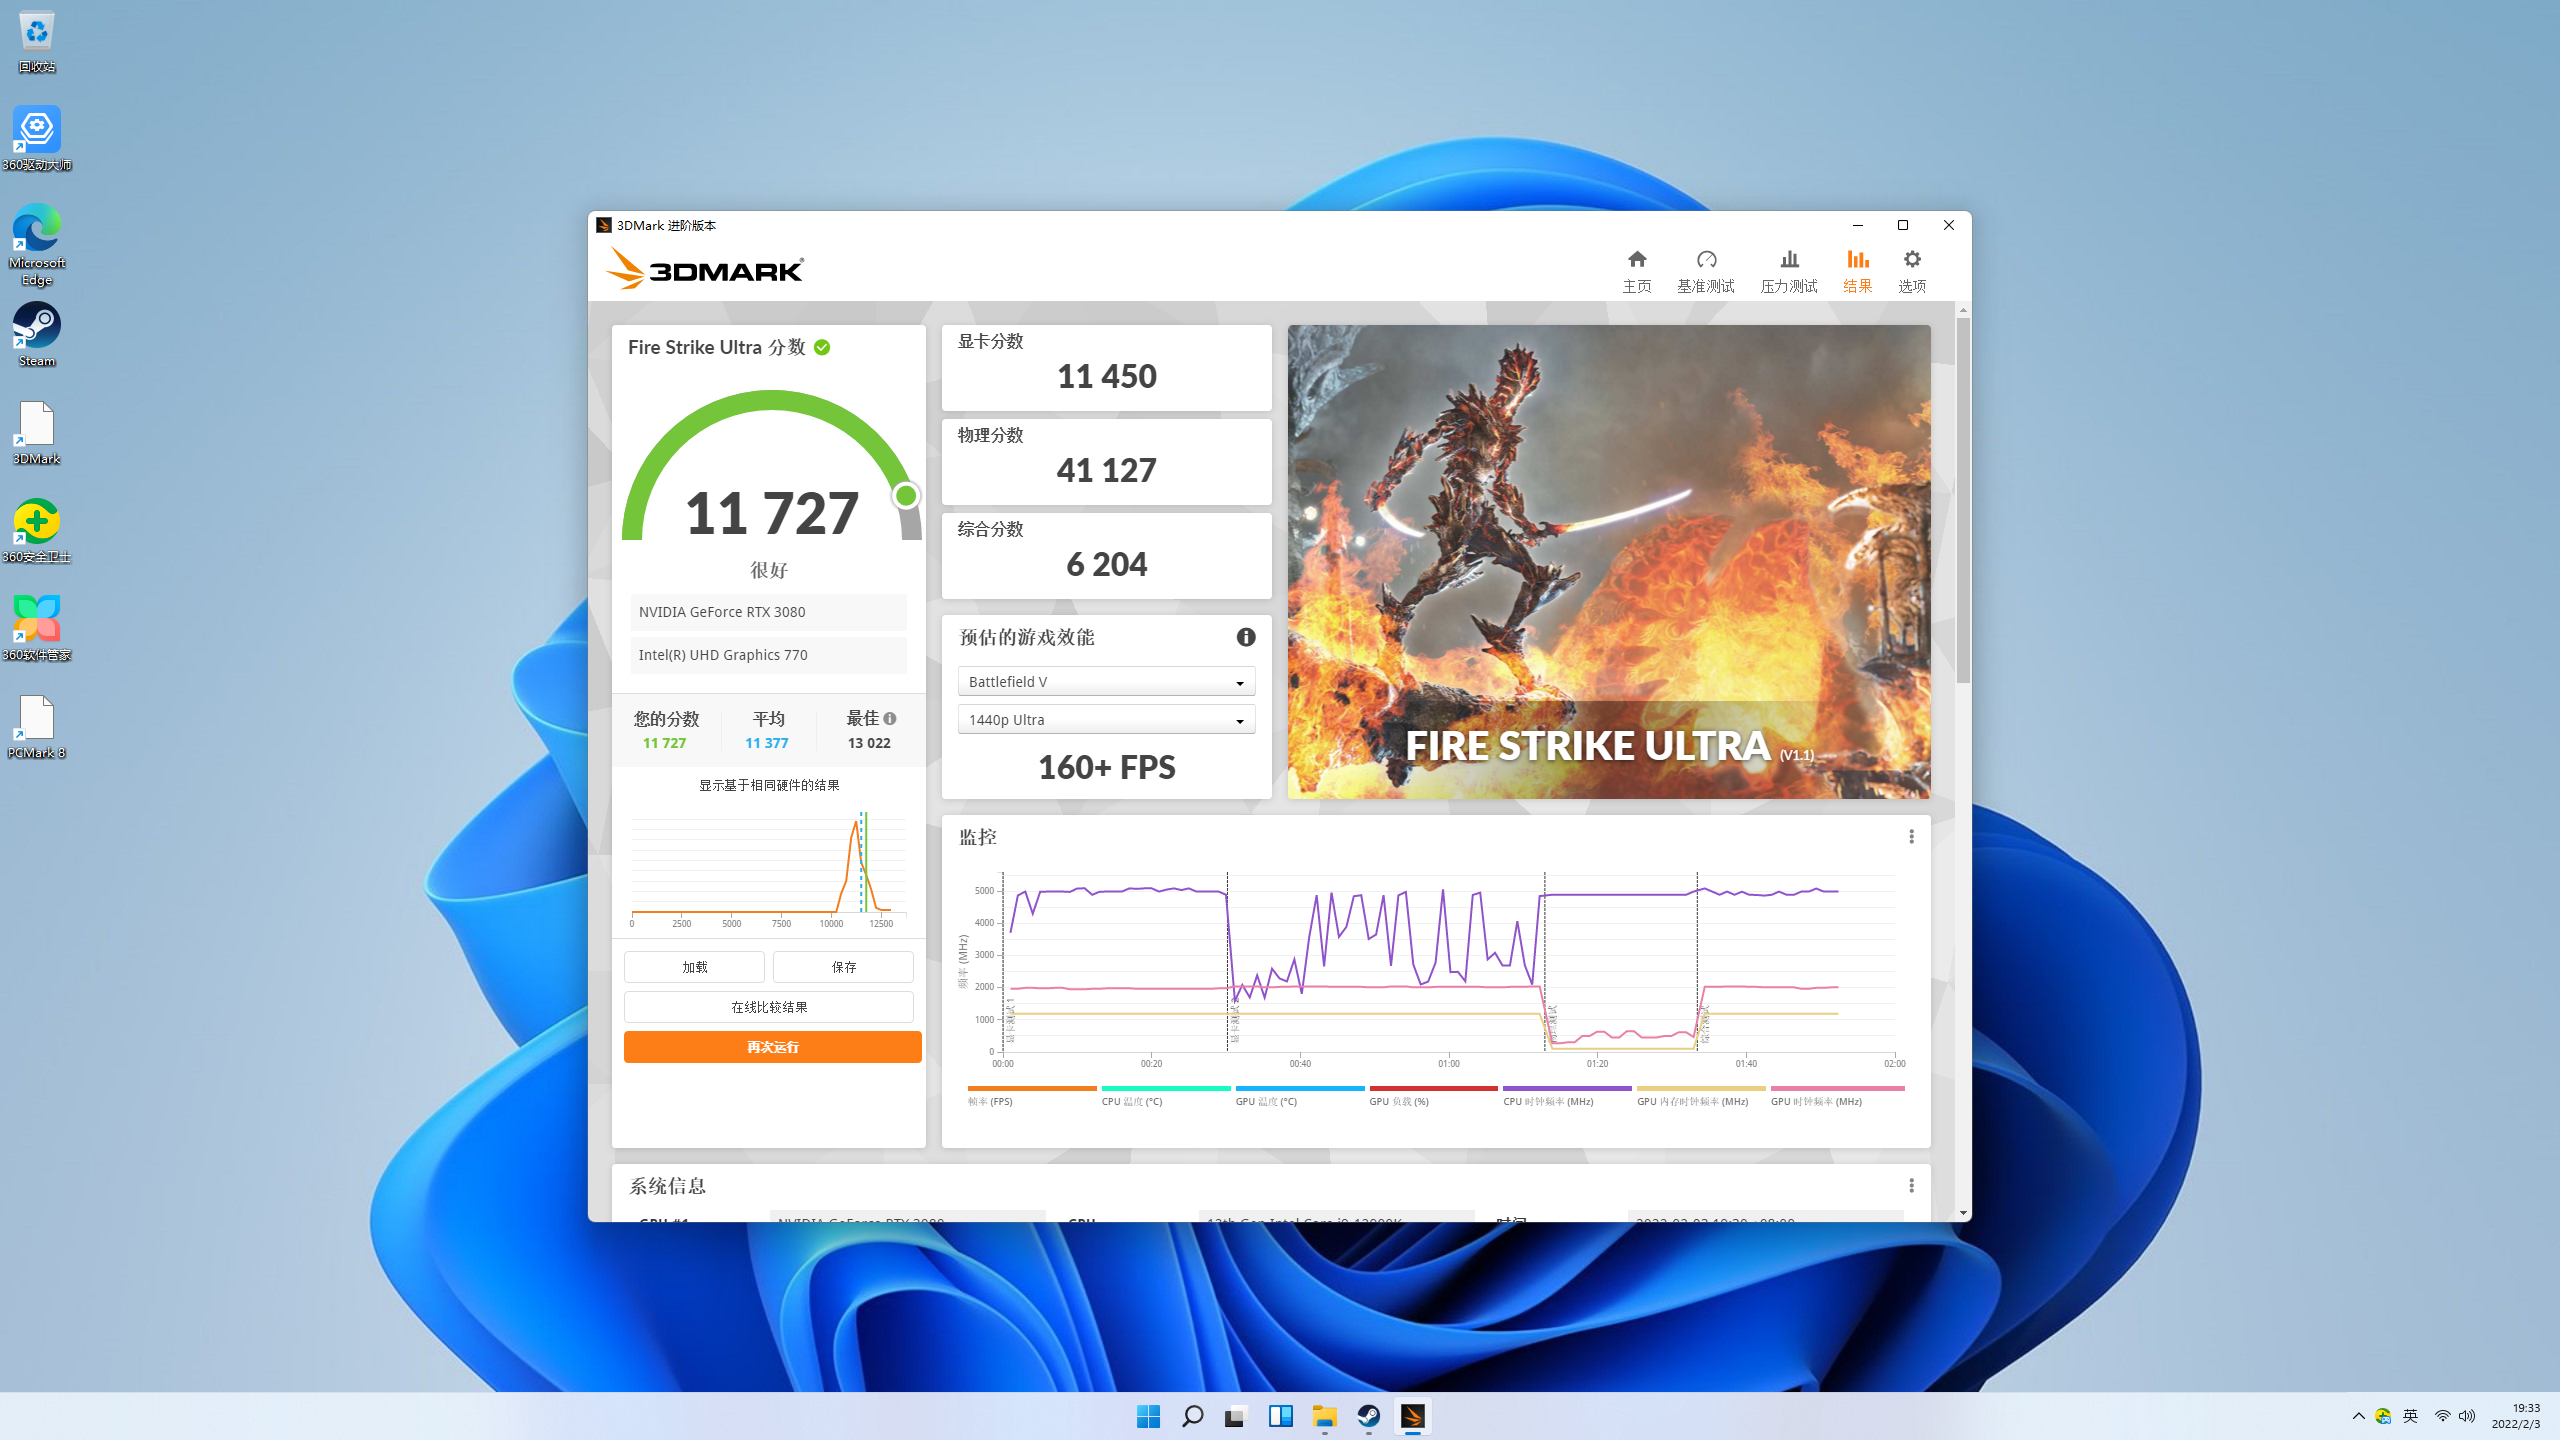Expand the Battlefield V game dropdown
The image size is (2560, 1440).
click(x=1106, y=682)
